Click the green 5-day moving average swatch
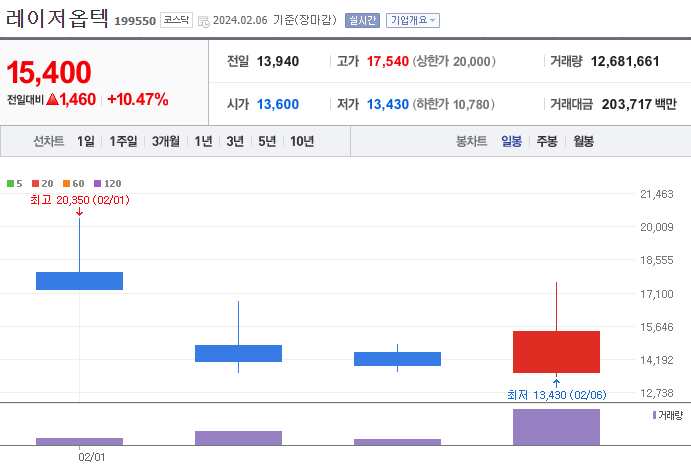 pyautogui.click(x=11, y=183)
